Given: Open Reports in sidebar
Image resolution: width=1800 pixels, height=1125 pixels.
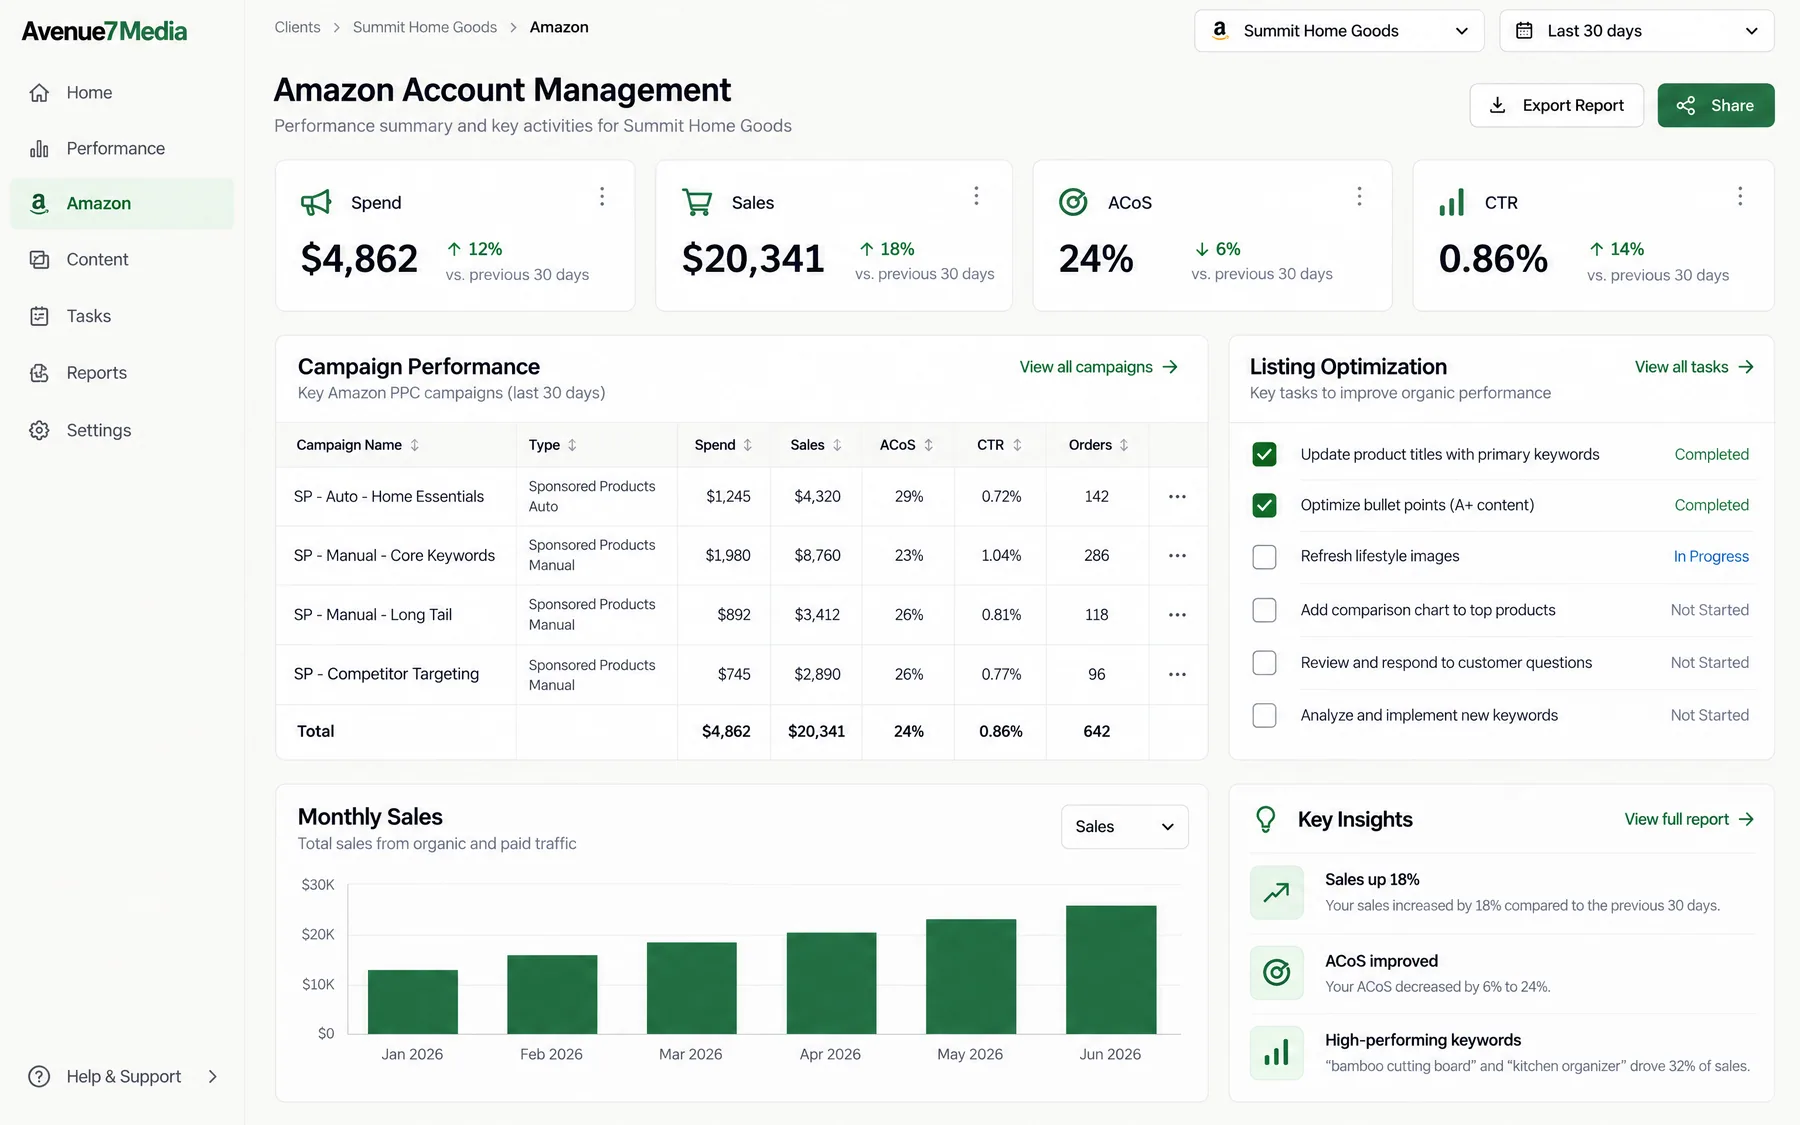Looking at the screenshot, I should (122, 373).
